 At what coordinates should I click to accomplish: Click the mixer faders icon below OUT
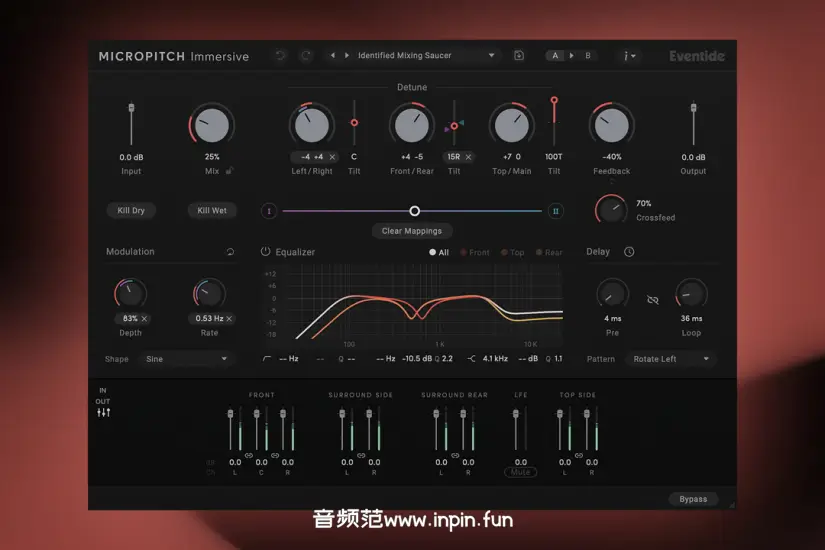click(103, 413)
